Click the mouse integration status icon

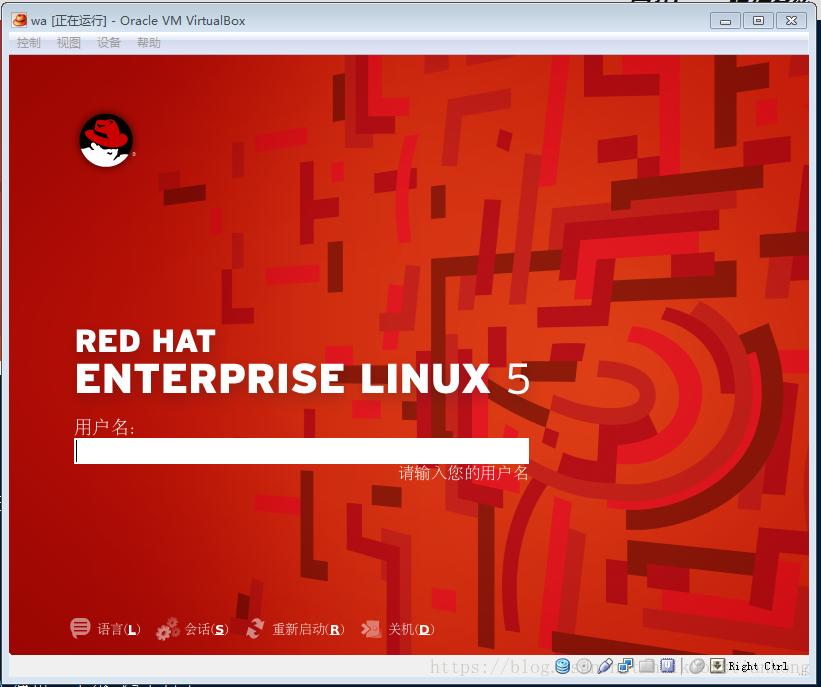[x=697, y=666]
